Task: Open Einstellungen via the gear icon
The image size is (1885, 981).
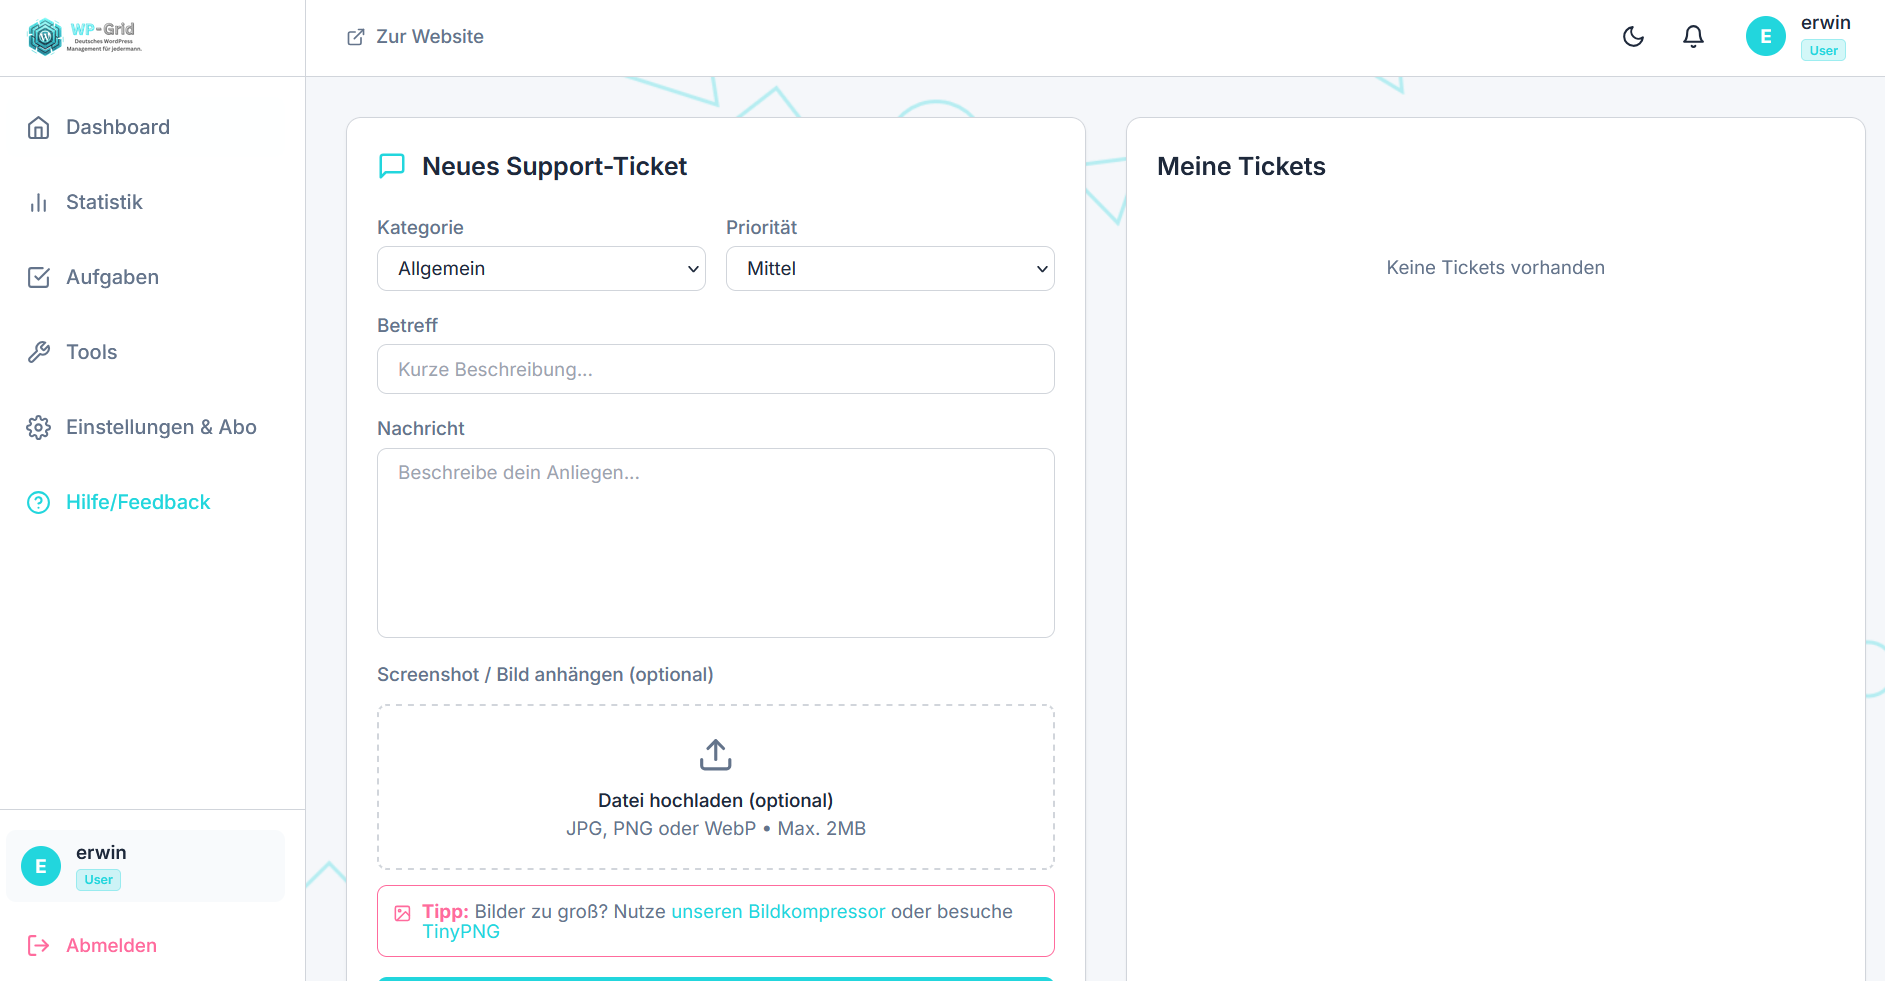Action: tap(38, 427)
